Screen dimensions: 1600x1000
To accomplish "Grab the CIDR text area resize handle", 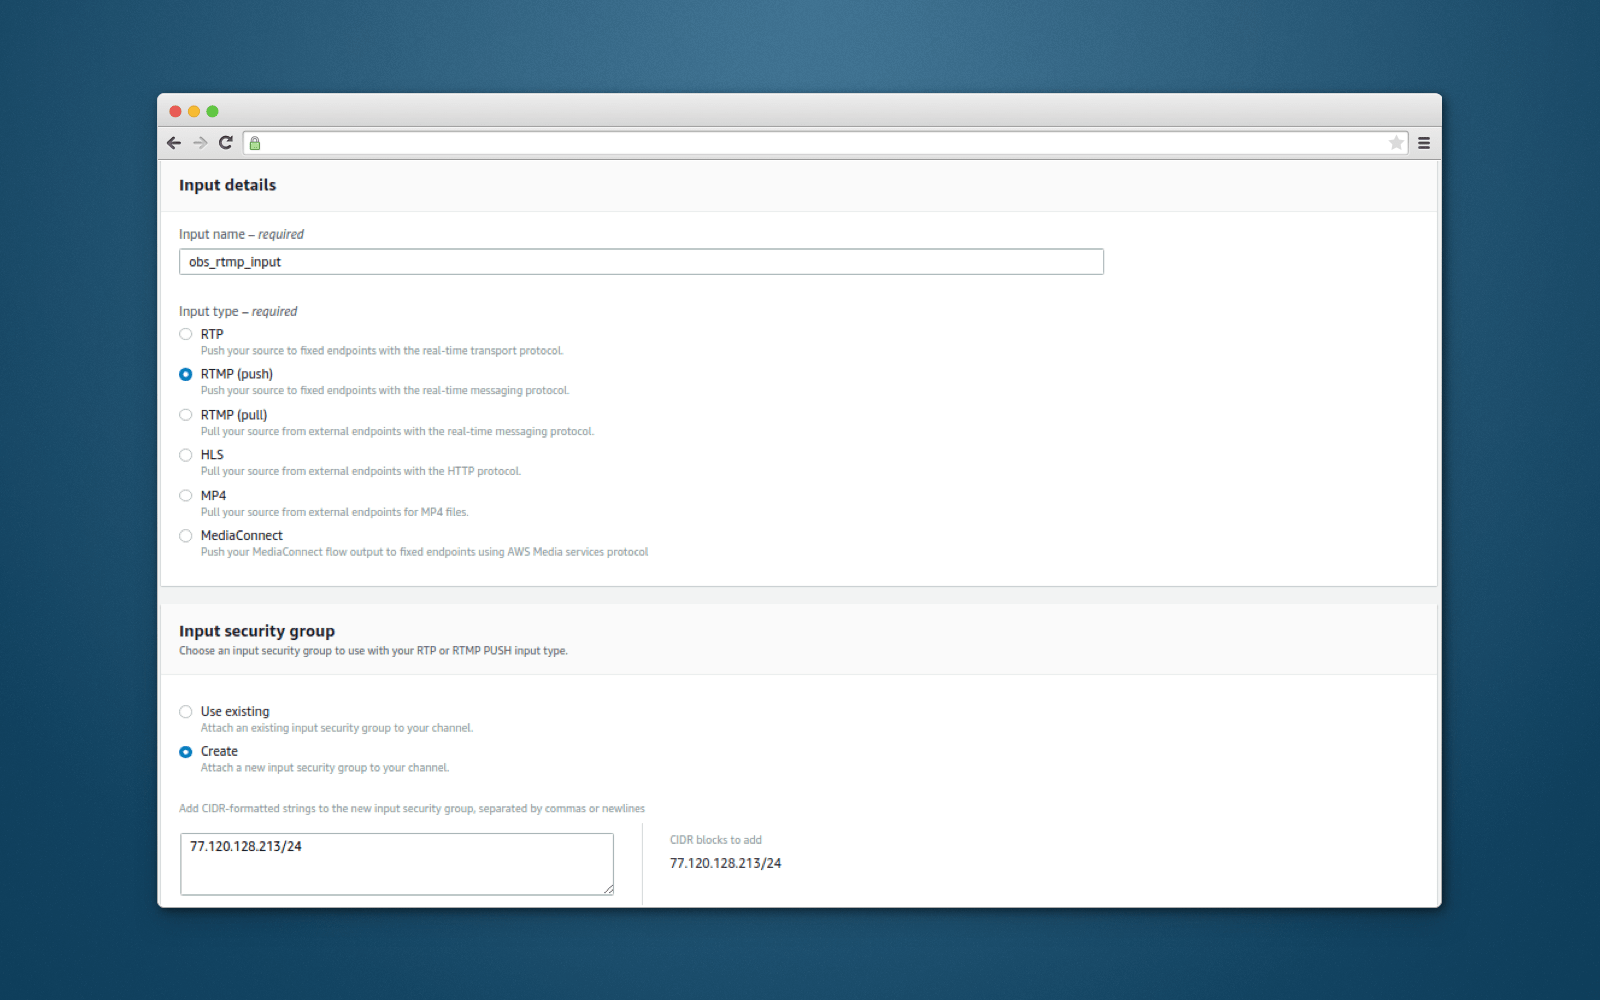I will (x=608, y=889).
